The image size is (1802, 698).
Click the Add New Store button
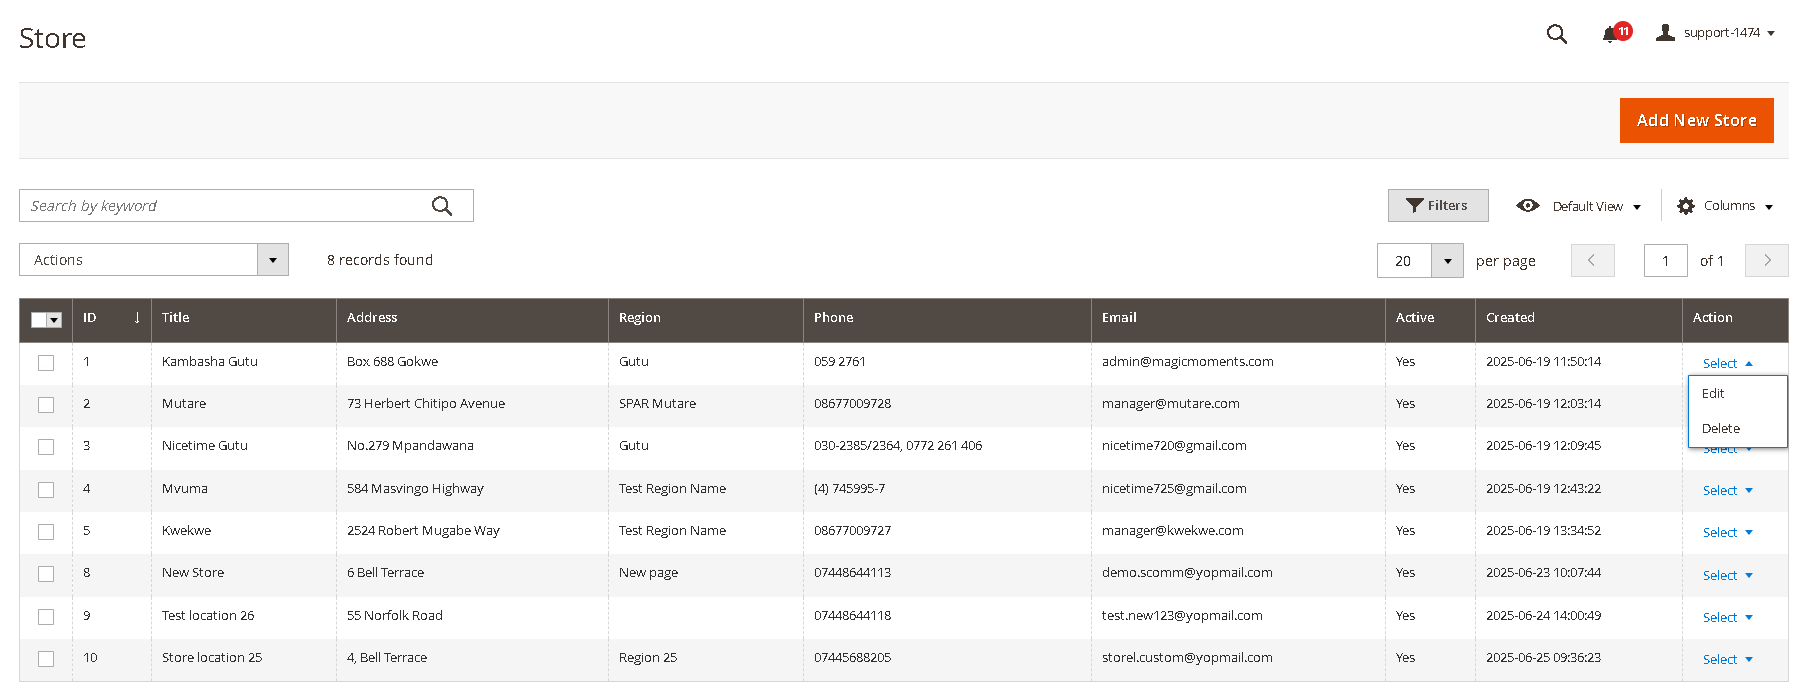(x=1696, y=120)
